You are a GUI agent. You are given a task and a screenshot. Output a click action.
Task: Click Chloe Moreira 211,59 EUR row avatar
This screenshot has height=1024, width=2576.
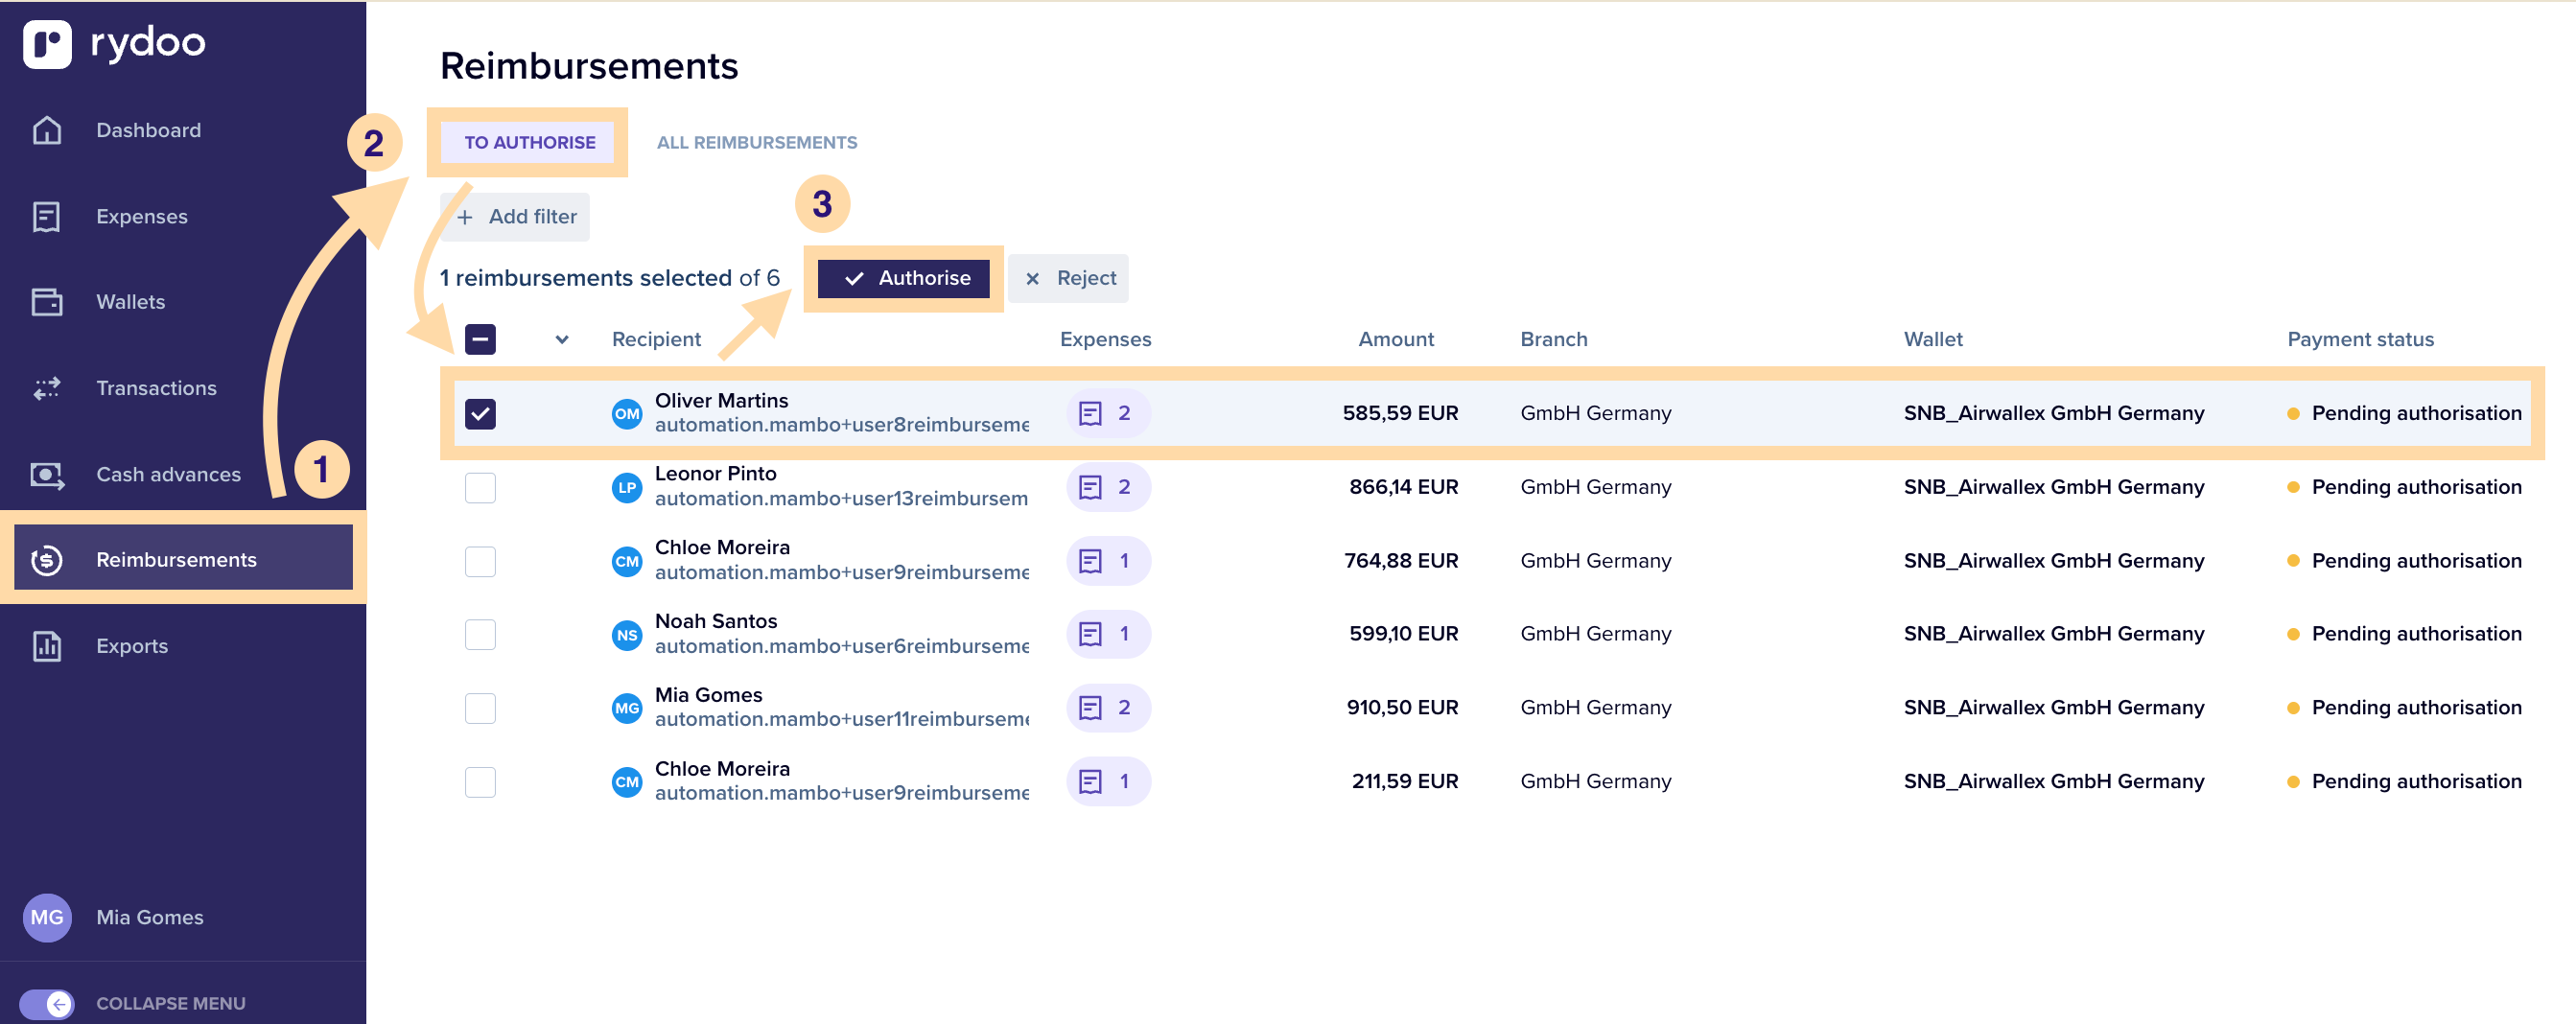click(627, 782)
